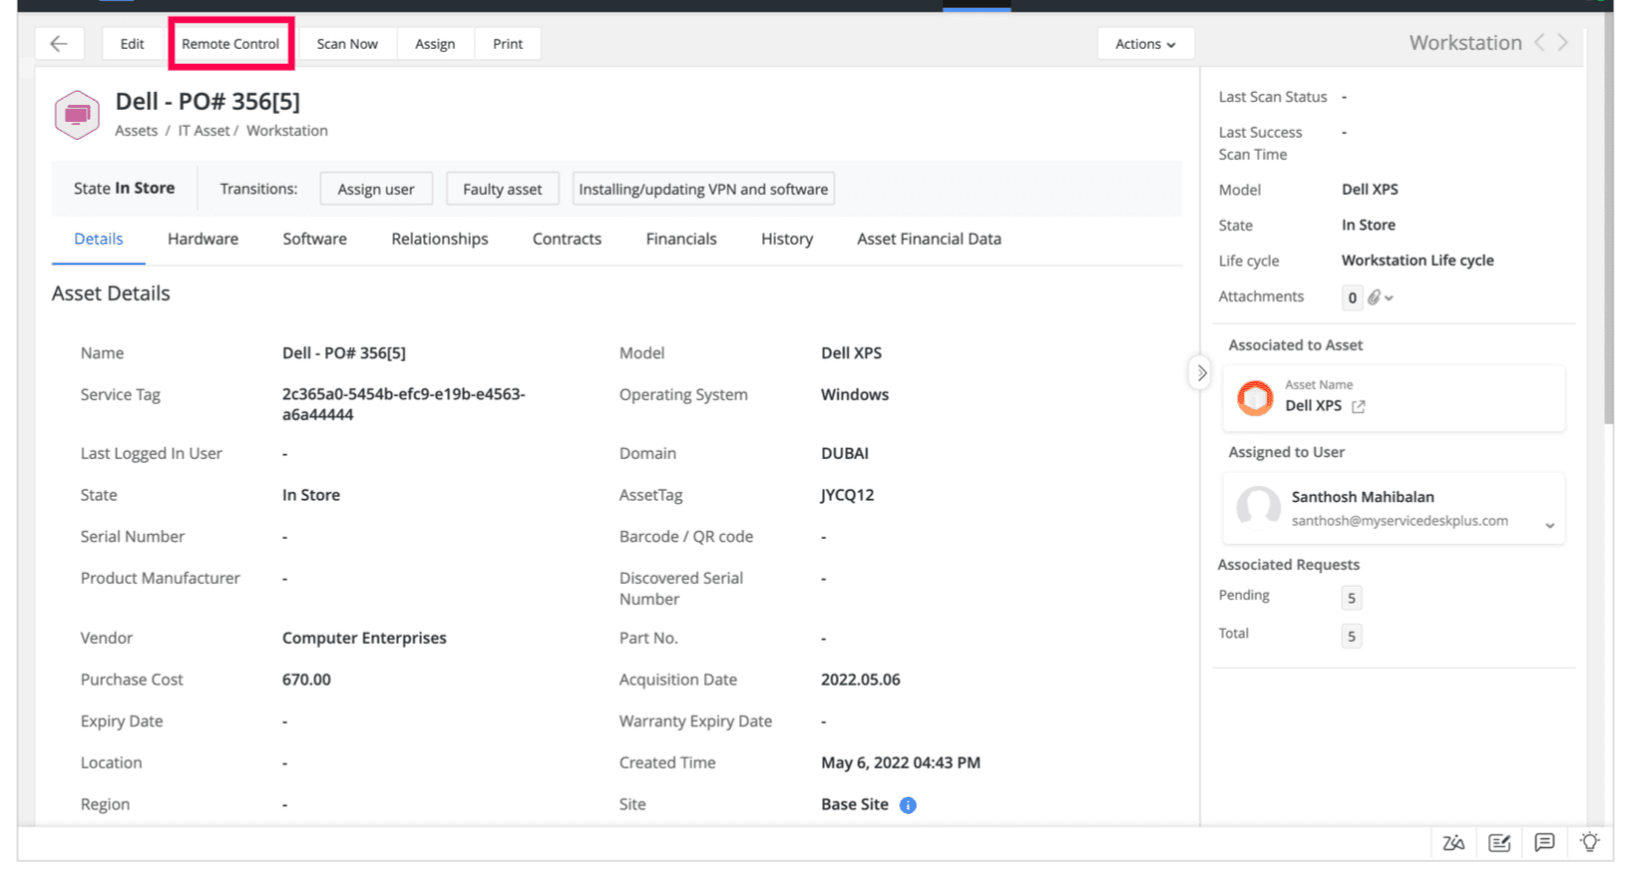Select the Service Tag value text
The height and width of the screenshot is (881, 1634).
click(x=404, y=404)
